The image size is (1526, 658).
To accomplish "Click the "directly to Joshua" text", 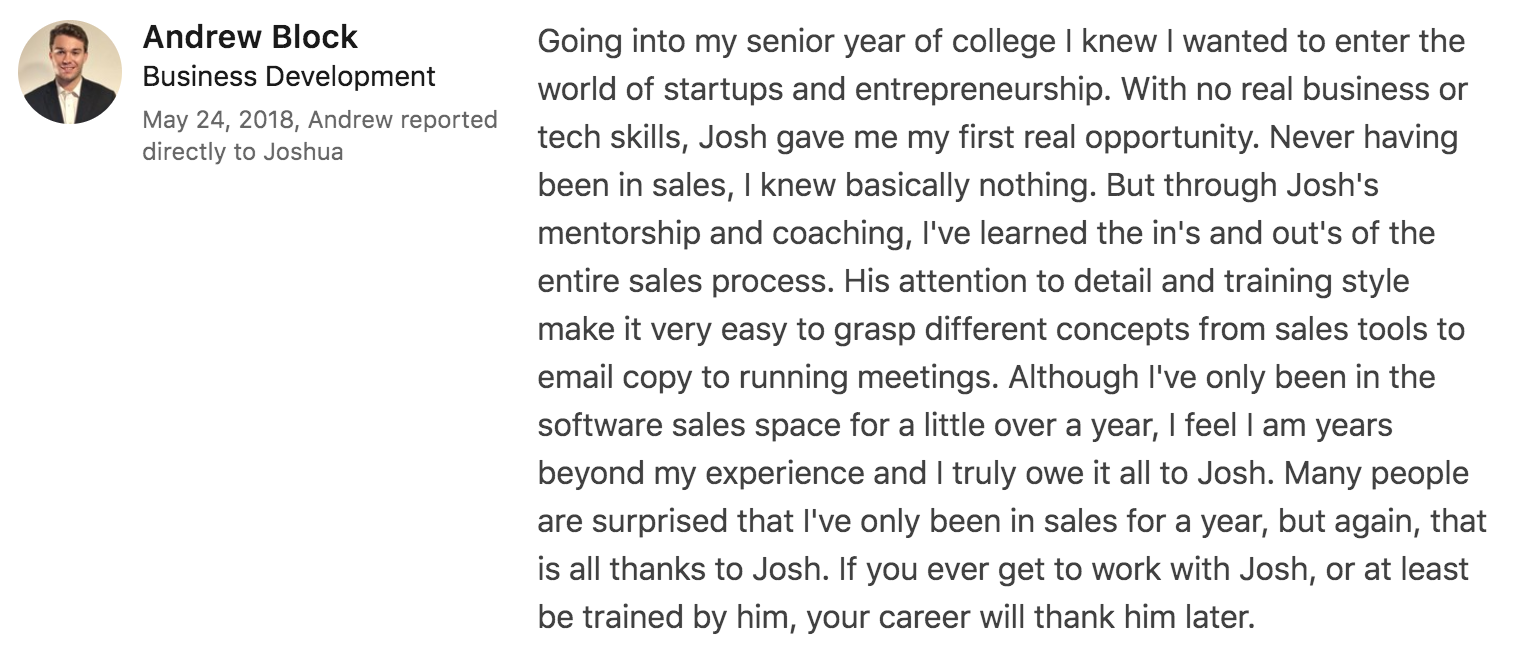I will coord(242,153).
